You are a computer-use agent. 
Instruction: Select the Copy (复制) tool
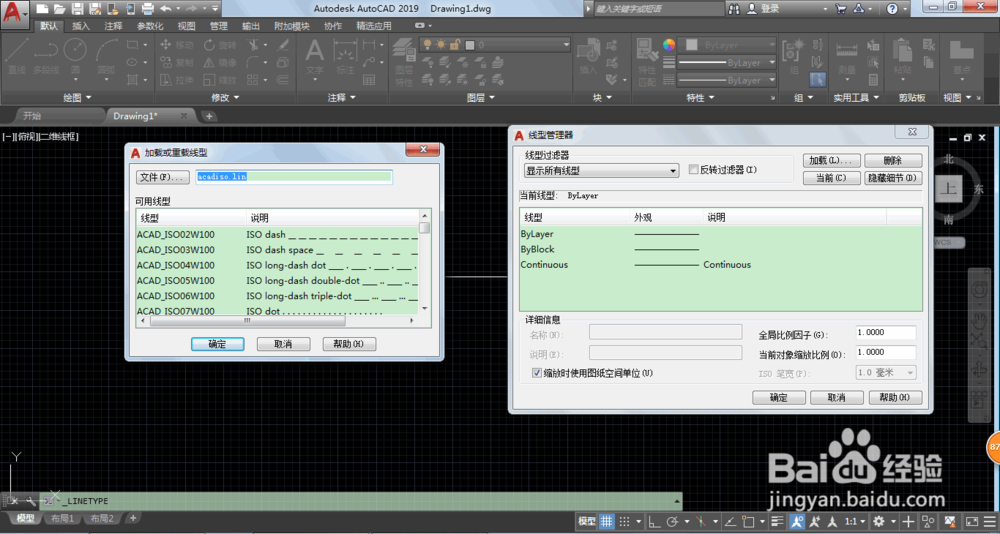coord(177,63)
